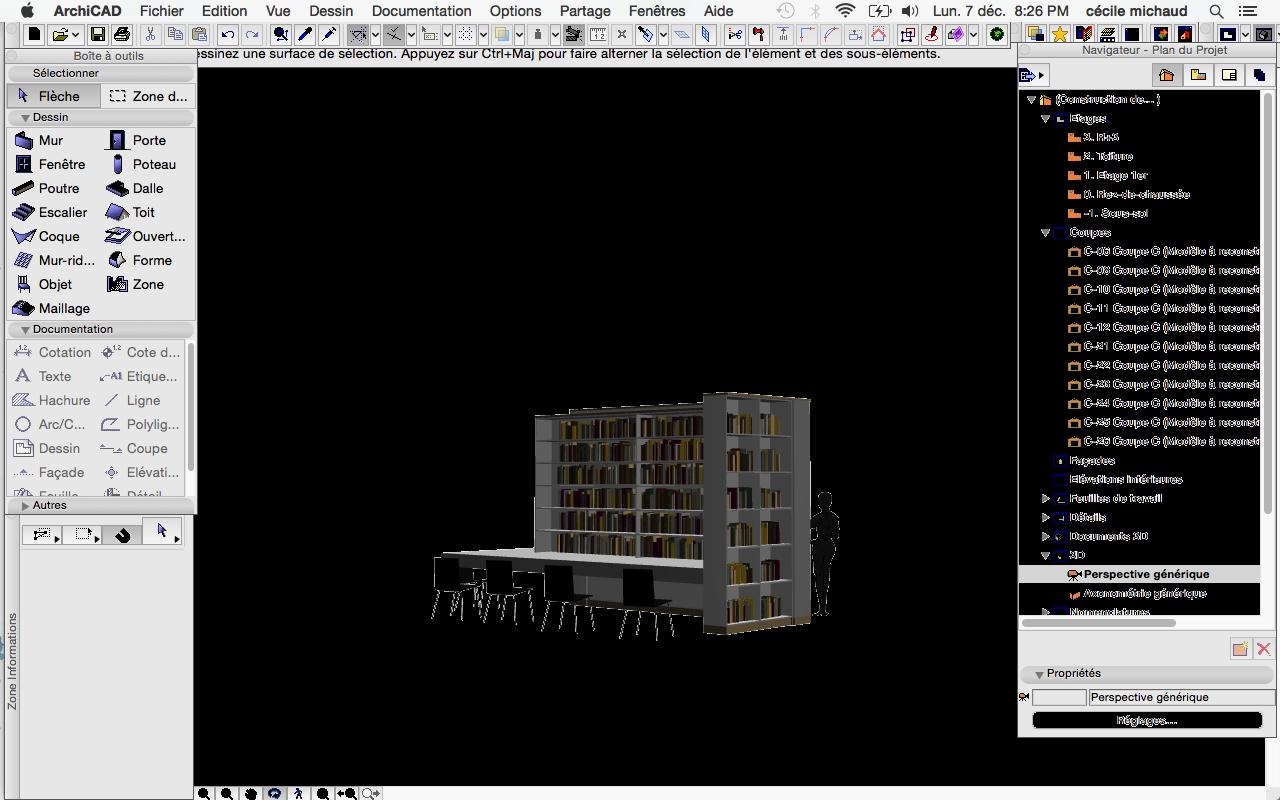Collapse the Etages tree node
1280x800 pixels.
pos(1046,119)
